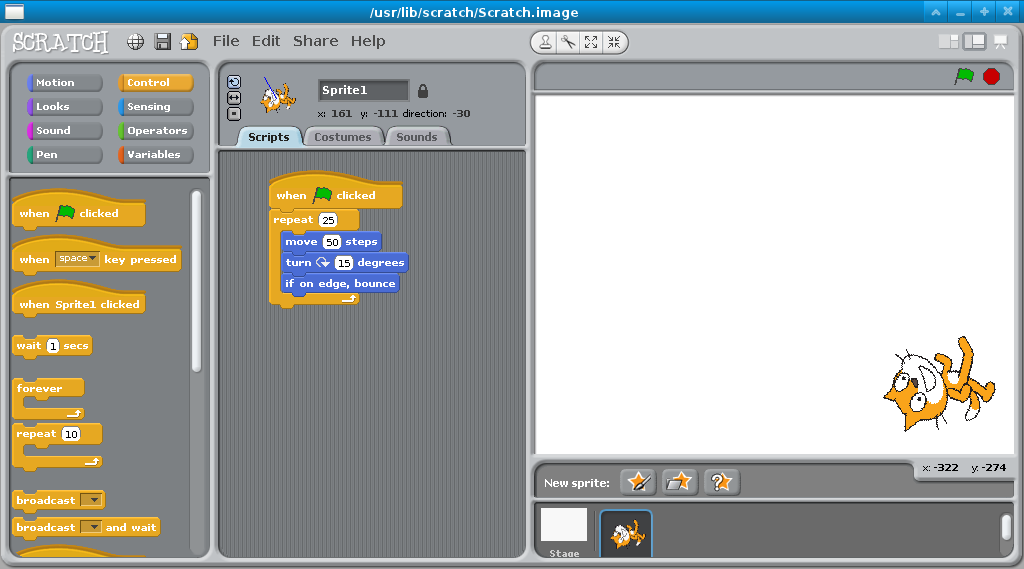Click the repeat 25 value in script

328,220
